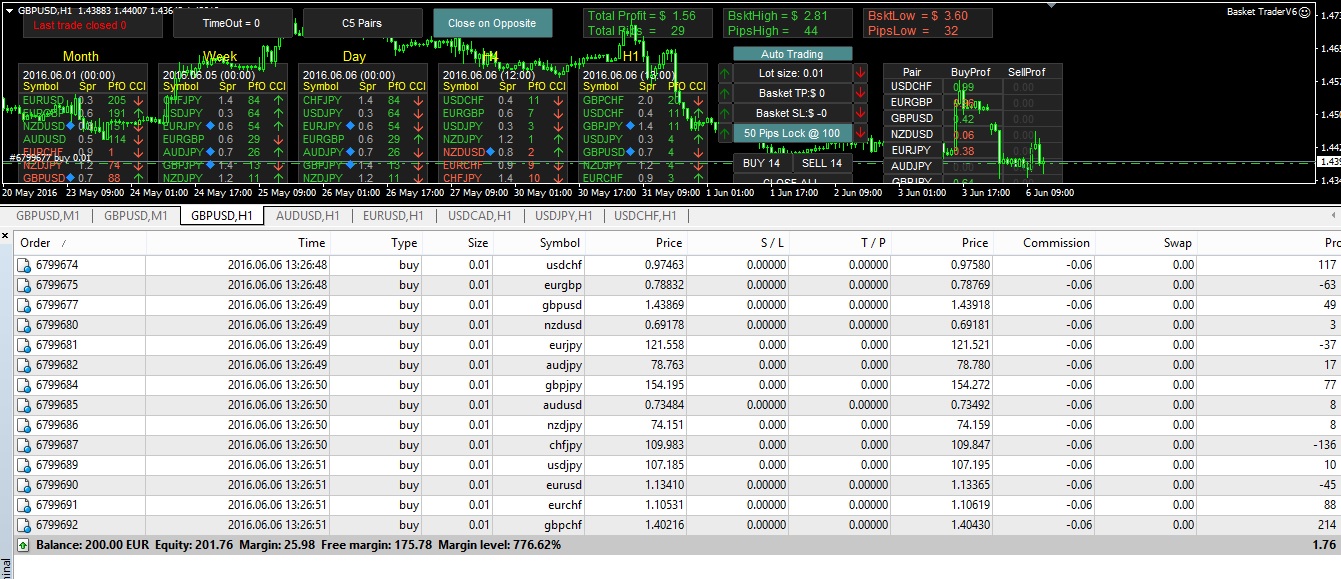Click order icon for 6799692 gbpchf
Viewport: 1341px width, 579px height.
pos(24,525)
